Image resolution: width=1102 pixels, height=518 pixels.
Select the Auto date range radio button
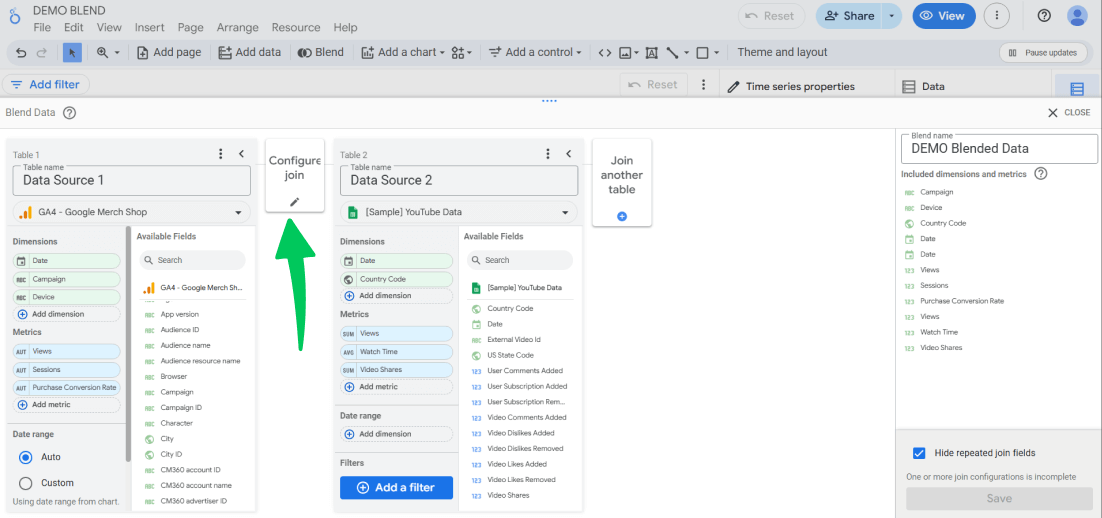point(26,457)
